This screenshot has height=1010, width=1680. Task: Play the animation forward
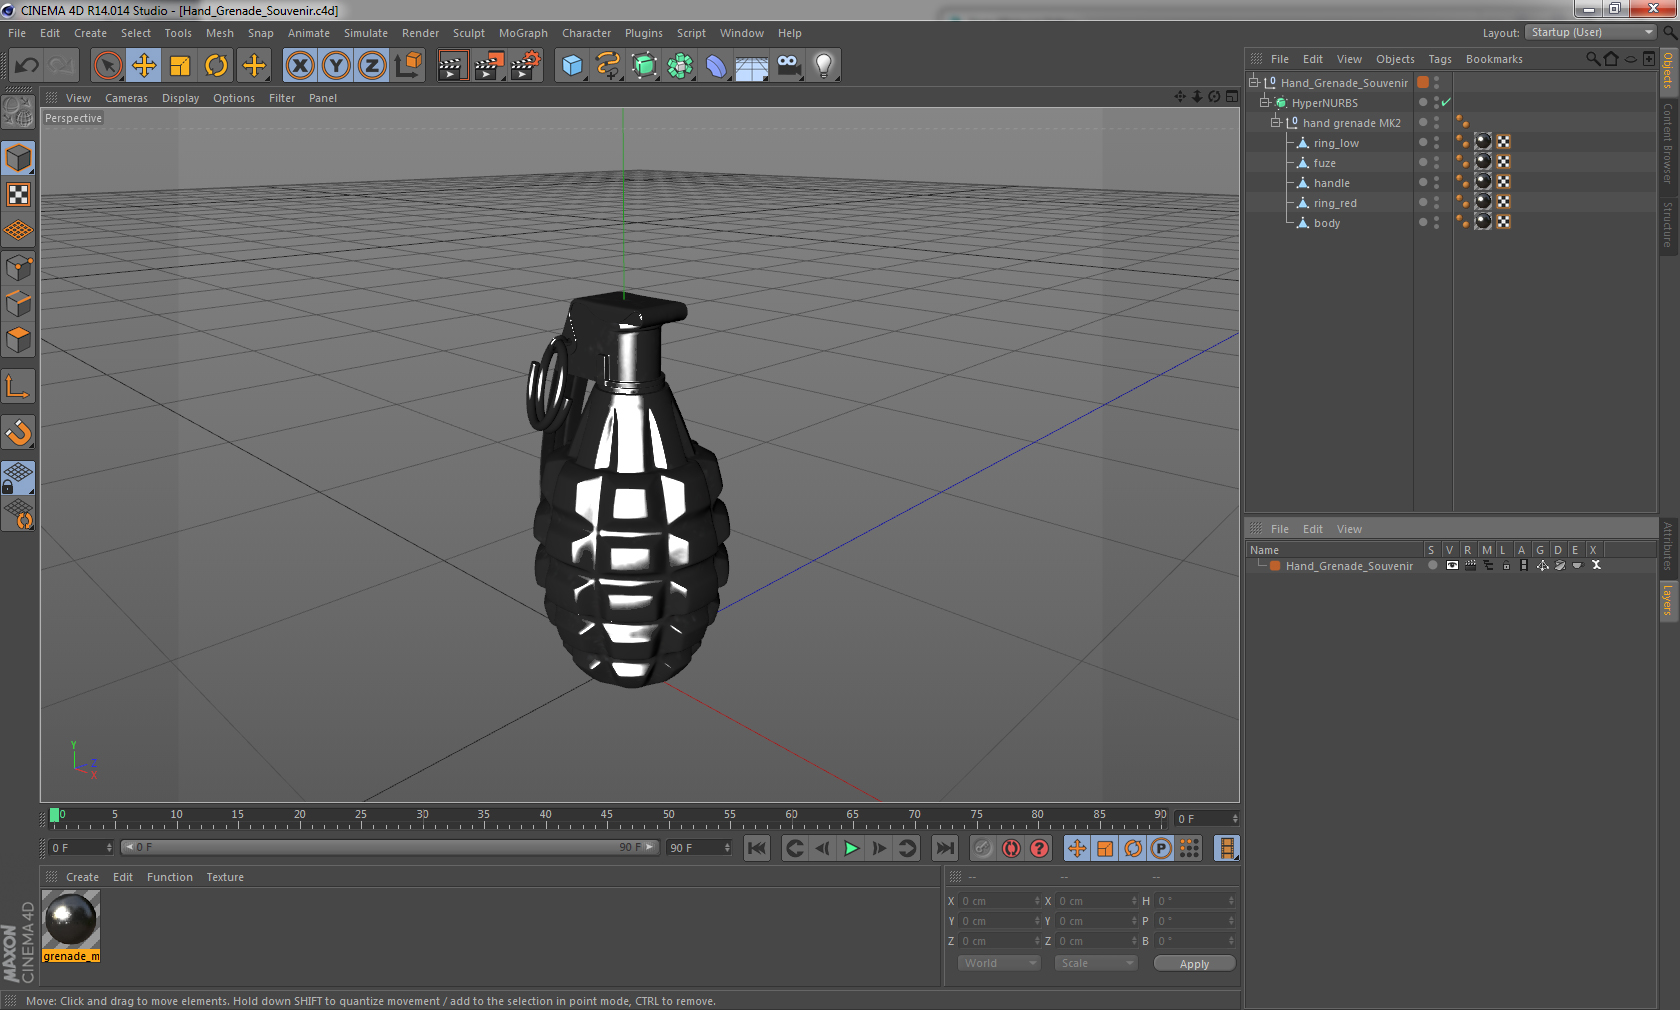tap(851, 848)
